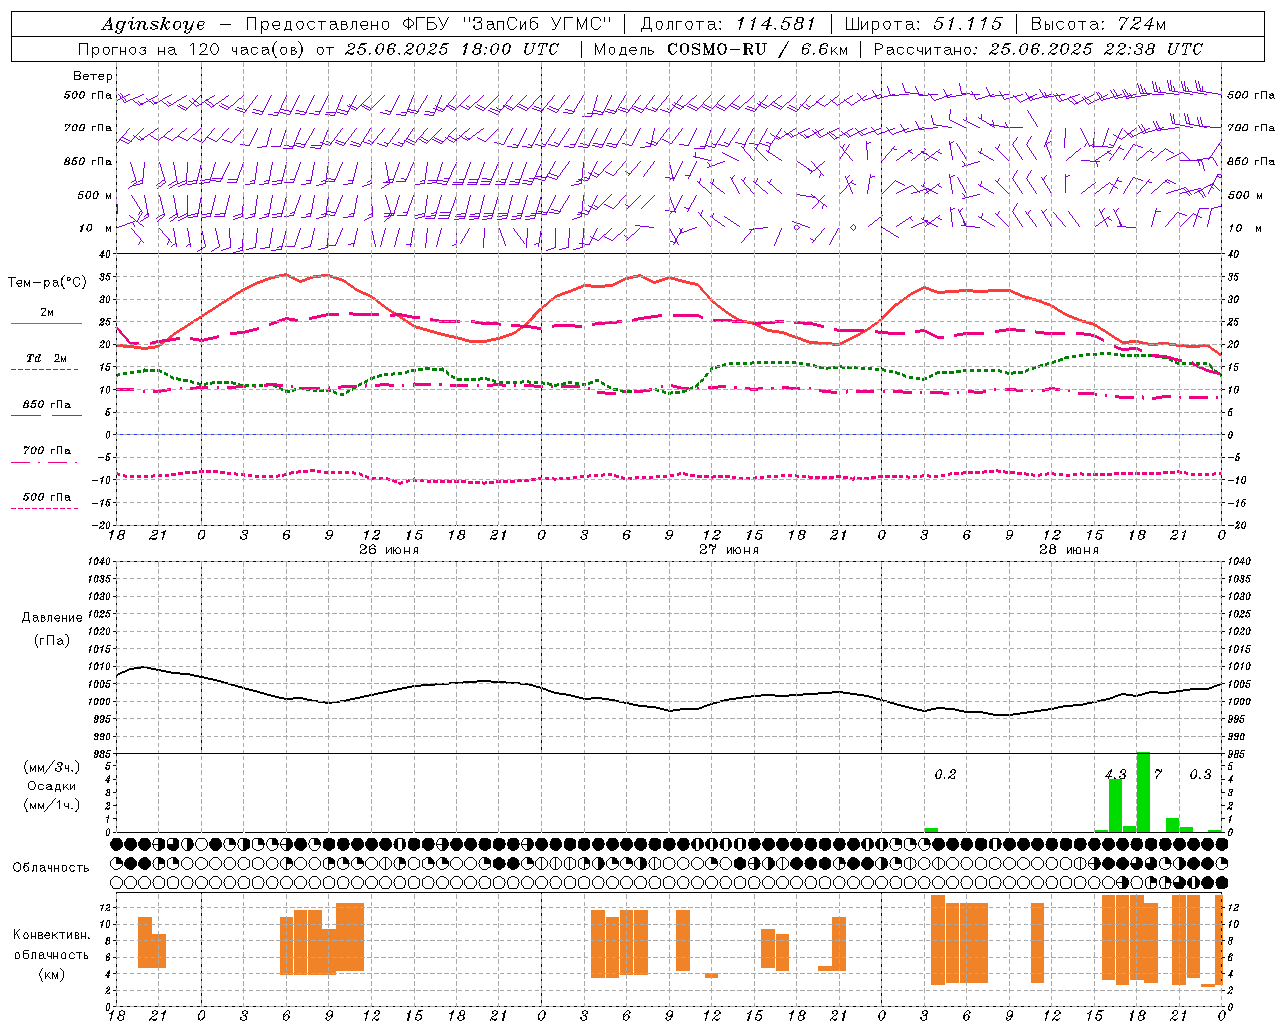Click the (км) unit under convective cloudiness
The width and height of the screenshot is (1280, 1024).
51,973
